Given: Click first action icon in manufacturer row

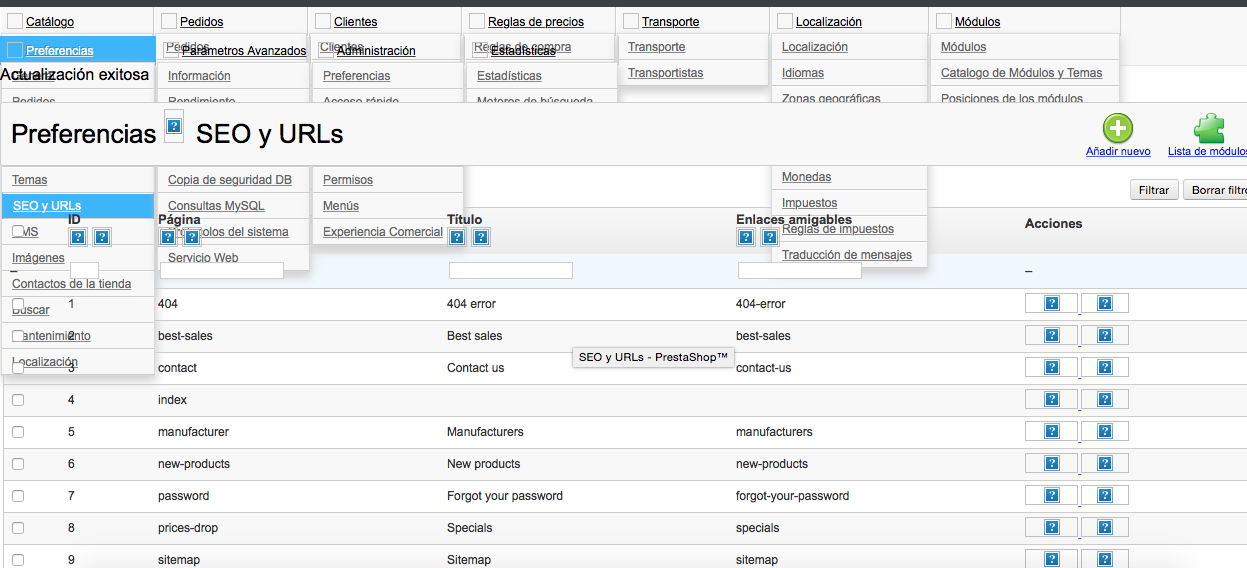Looking at the screenshot, I should click(x=1051, y=432).
